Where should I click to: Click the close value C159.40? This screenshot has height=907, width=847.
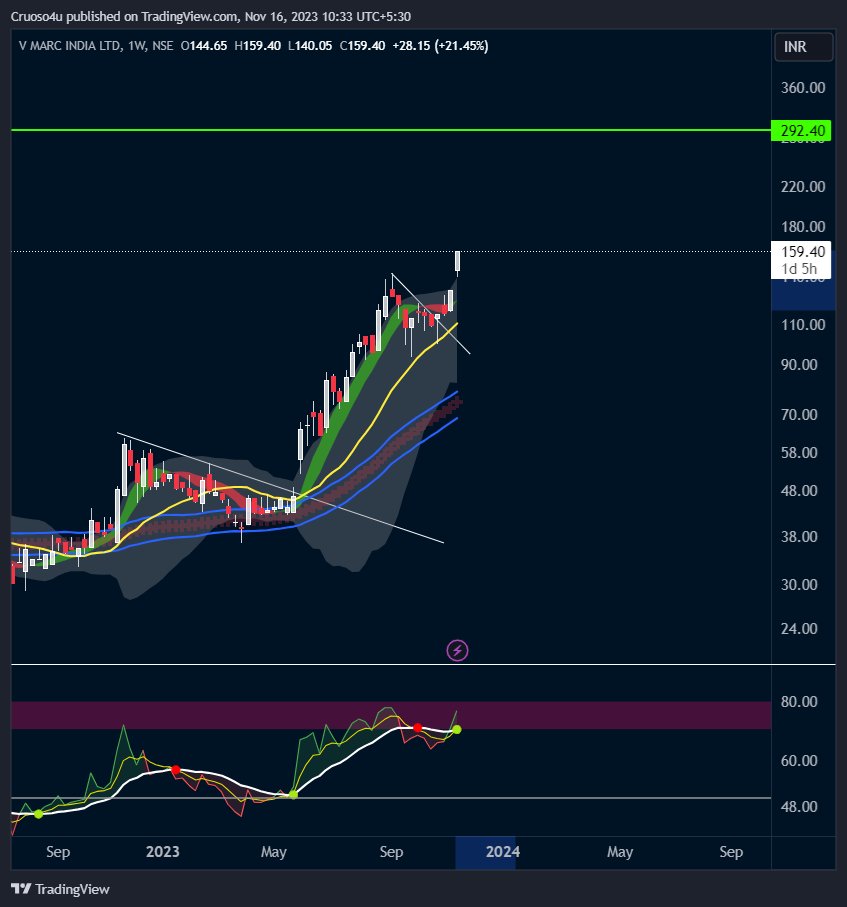pyautogui.click(x=362, y=46)
